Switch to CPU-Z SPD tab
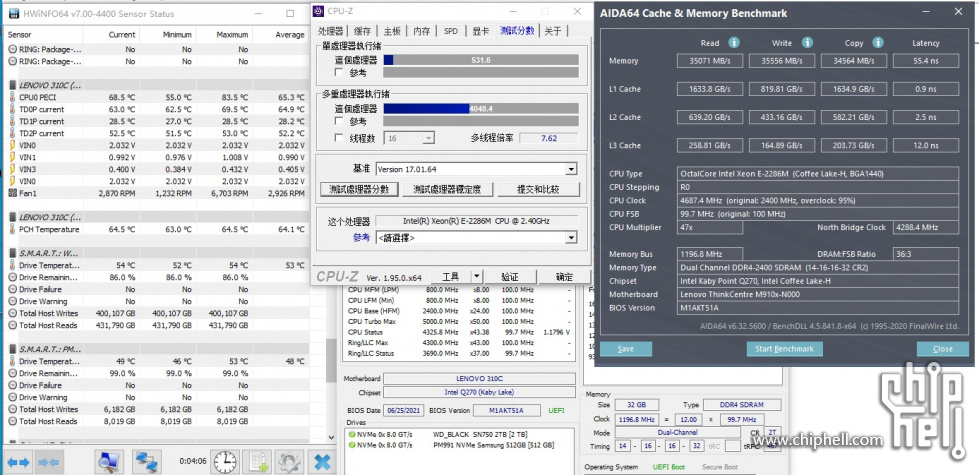The height and width of the screenshot is (475, 979). coord(451,31)
